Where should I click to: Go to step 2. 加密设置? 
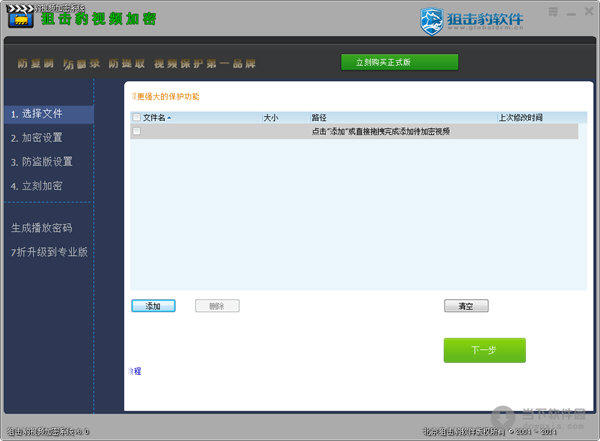tap(37, 138)
